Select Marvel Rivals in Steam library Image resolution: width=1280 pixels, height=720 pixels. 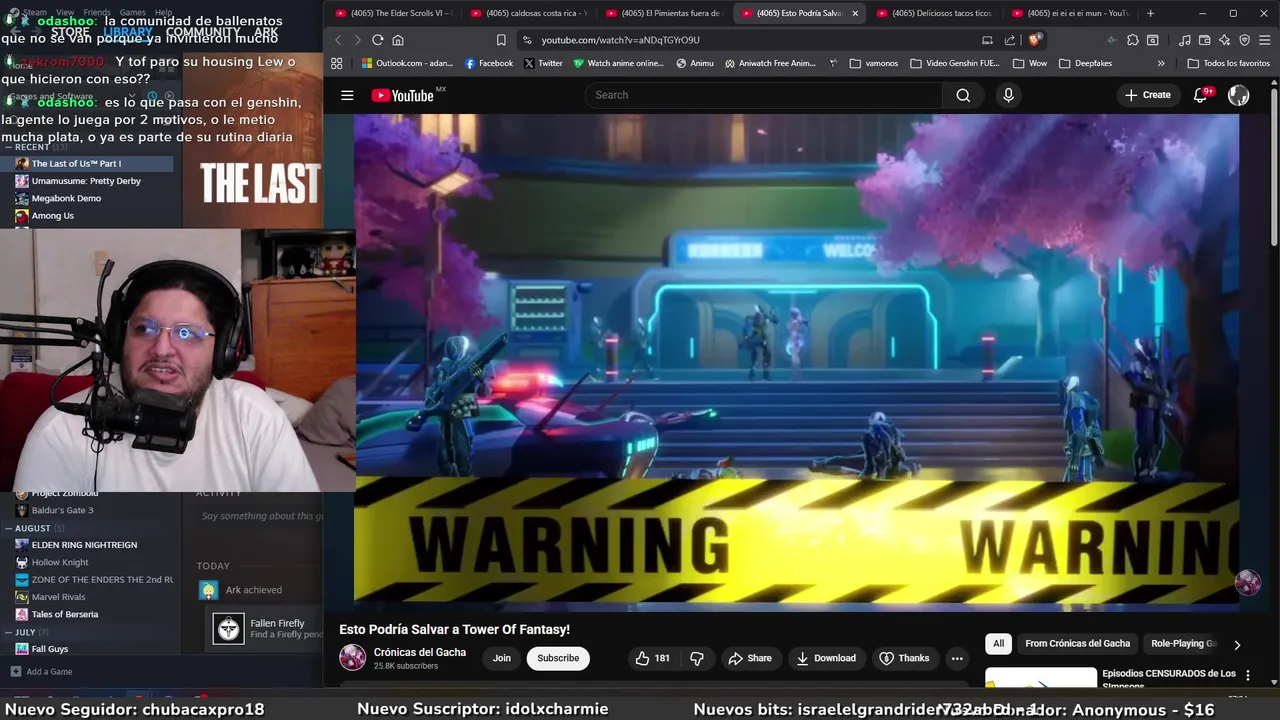[59, 597]
